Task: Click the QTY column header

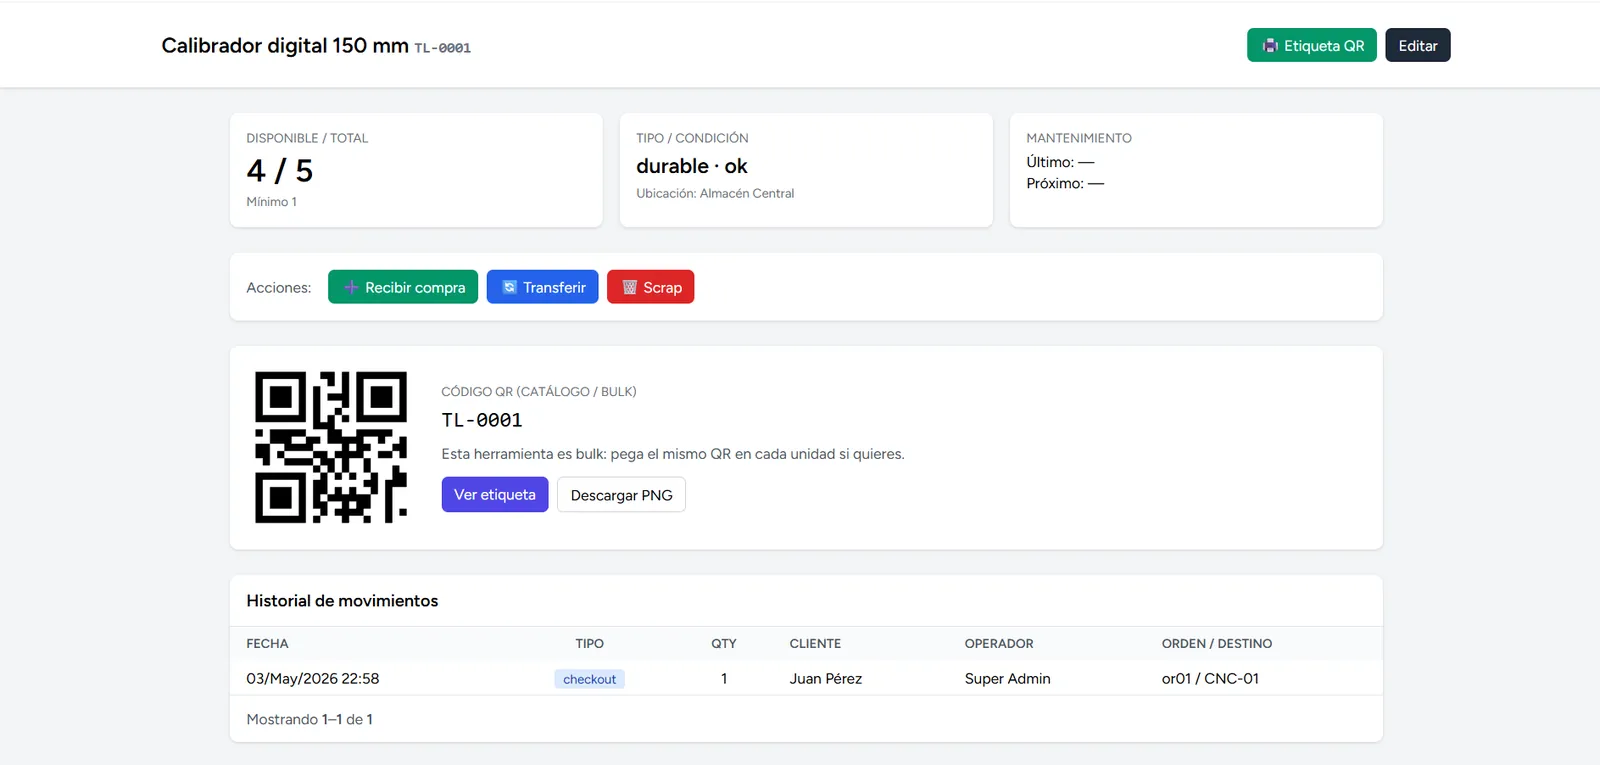Action: pos(724,643)
